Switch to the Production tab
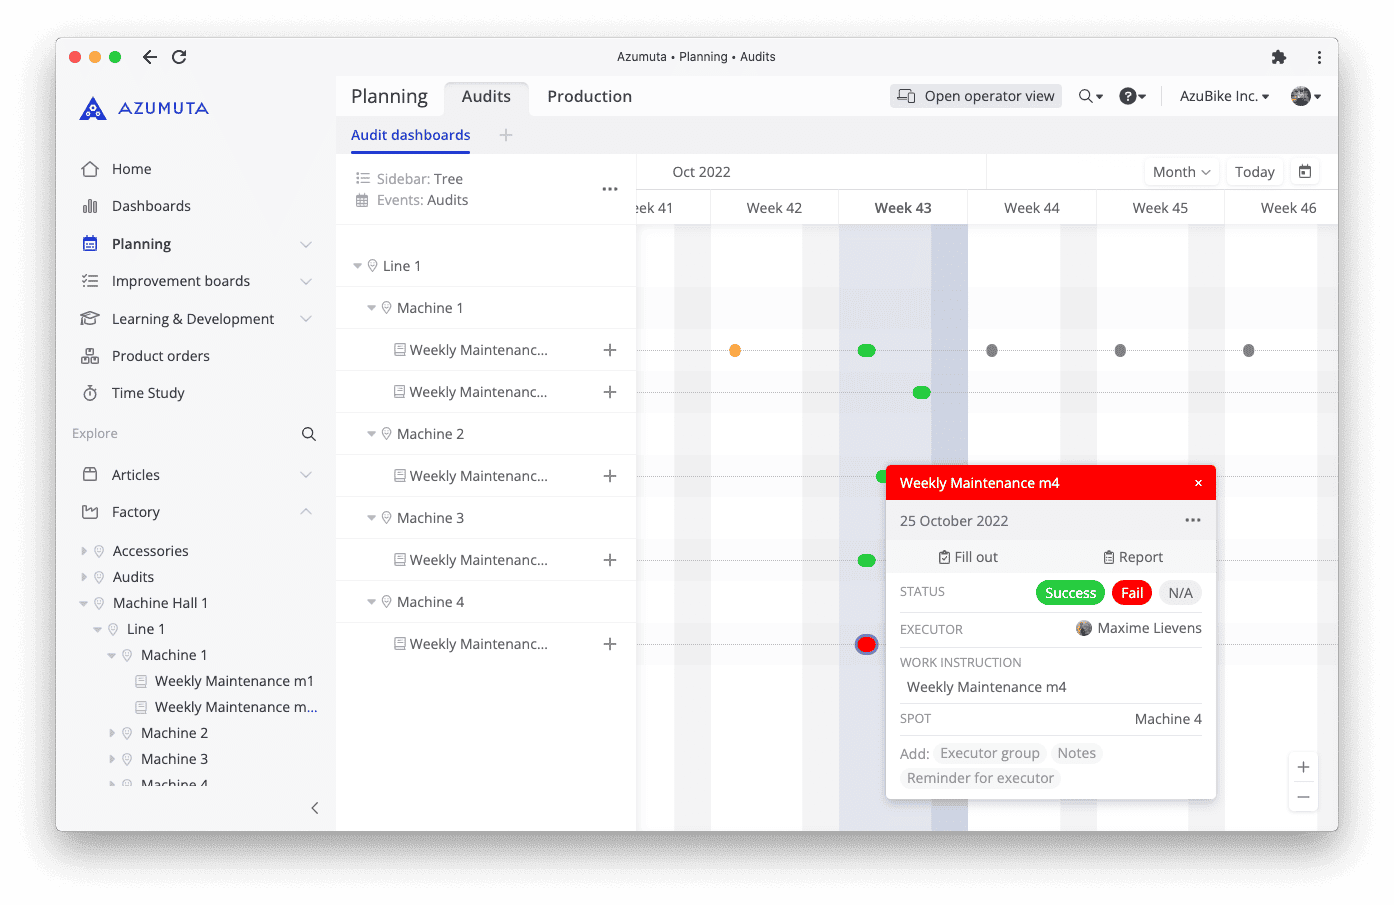1394x905 pixels. click(x=589, y=96)
